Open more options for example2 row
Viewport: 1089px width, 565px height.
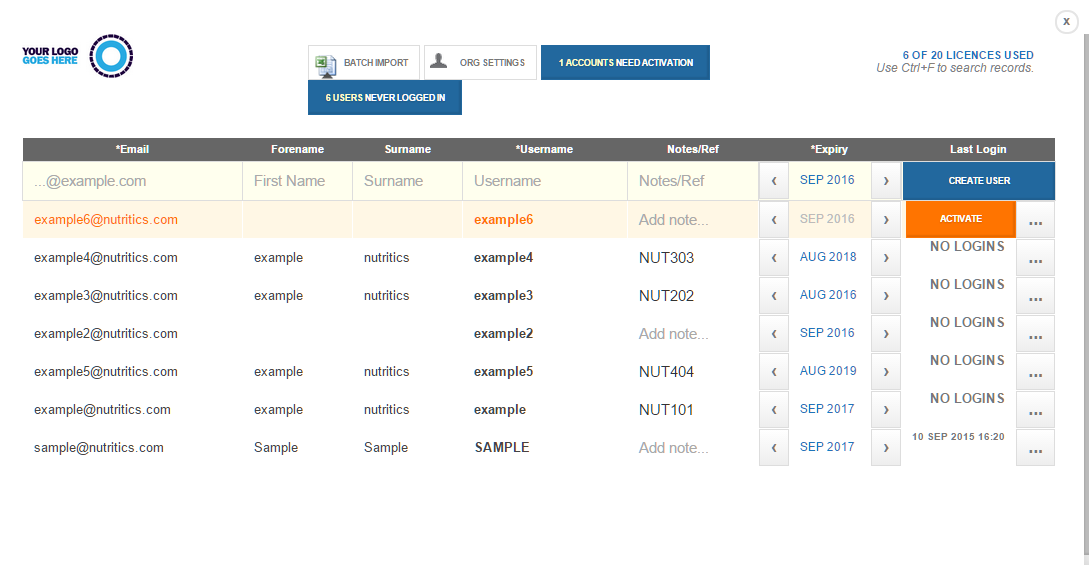[x=1035, y=334]
